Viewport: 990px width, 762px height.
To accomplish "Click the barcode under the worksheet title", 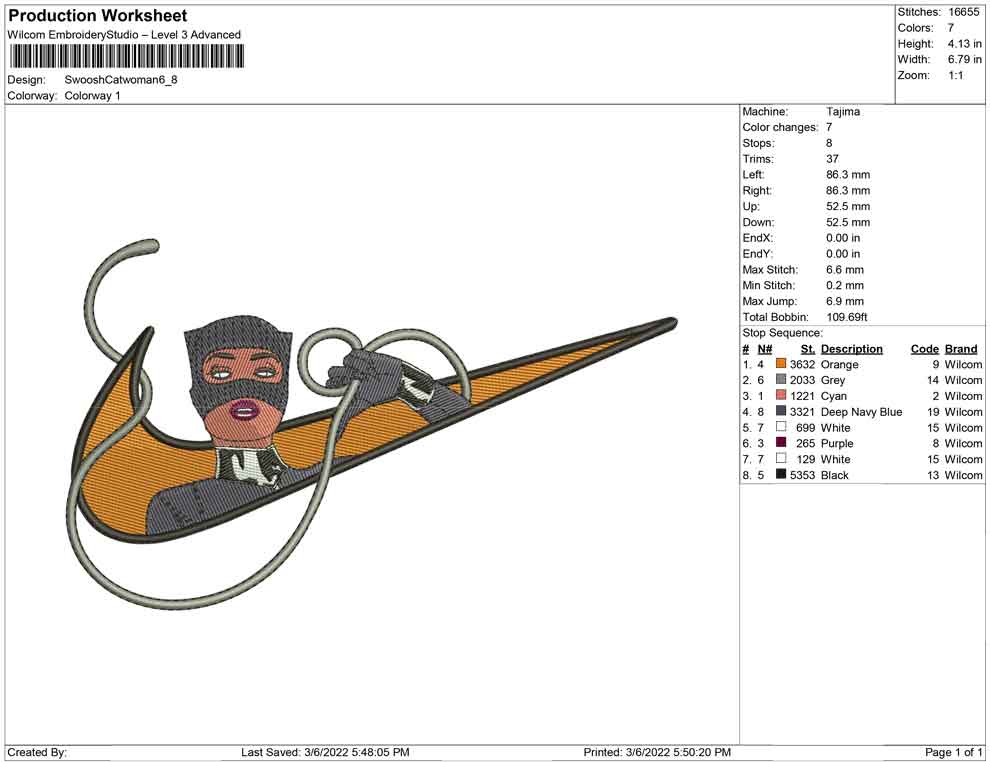I will [126, 57].
